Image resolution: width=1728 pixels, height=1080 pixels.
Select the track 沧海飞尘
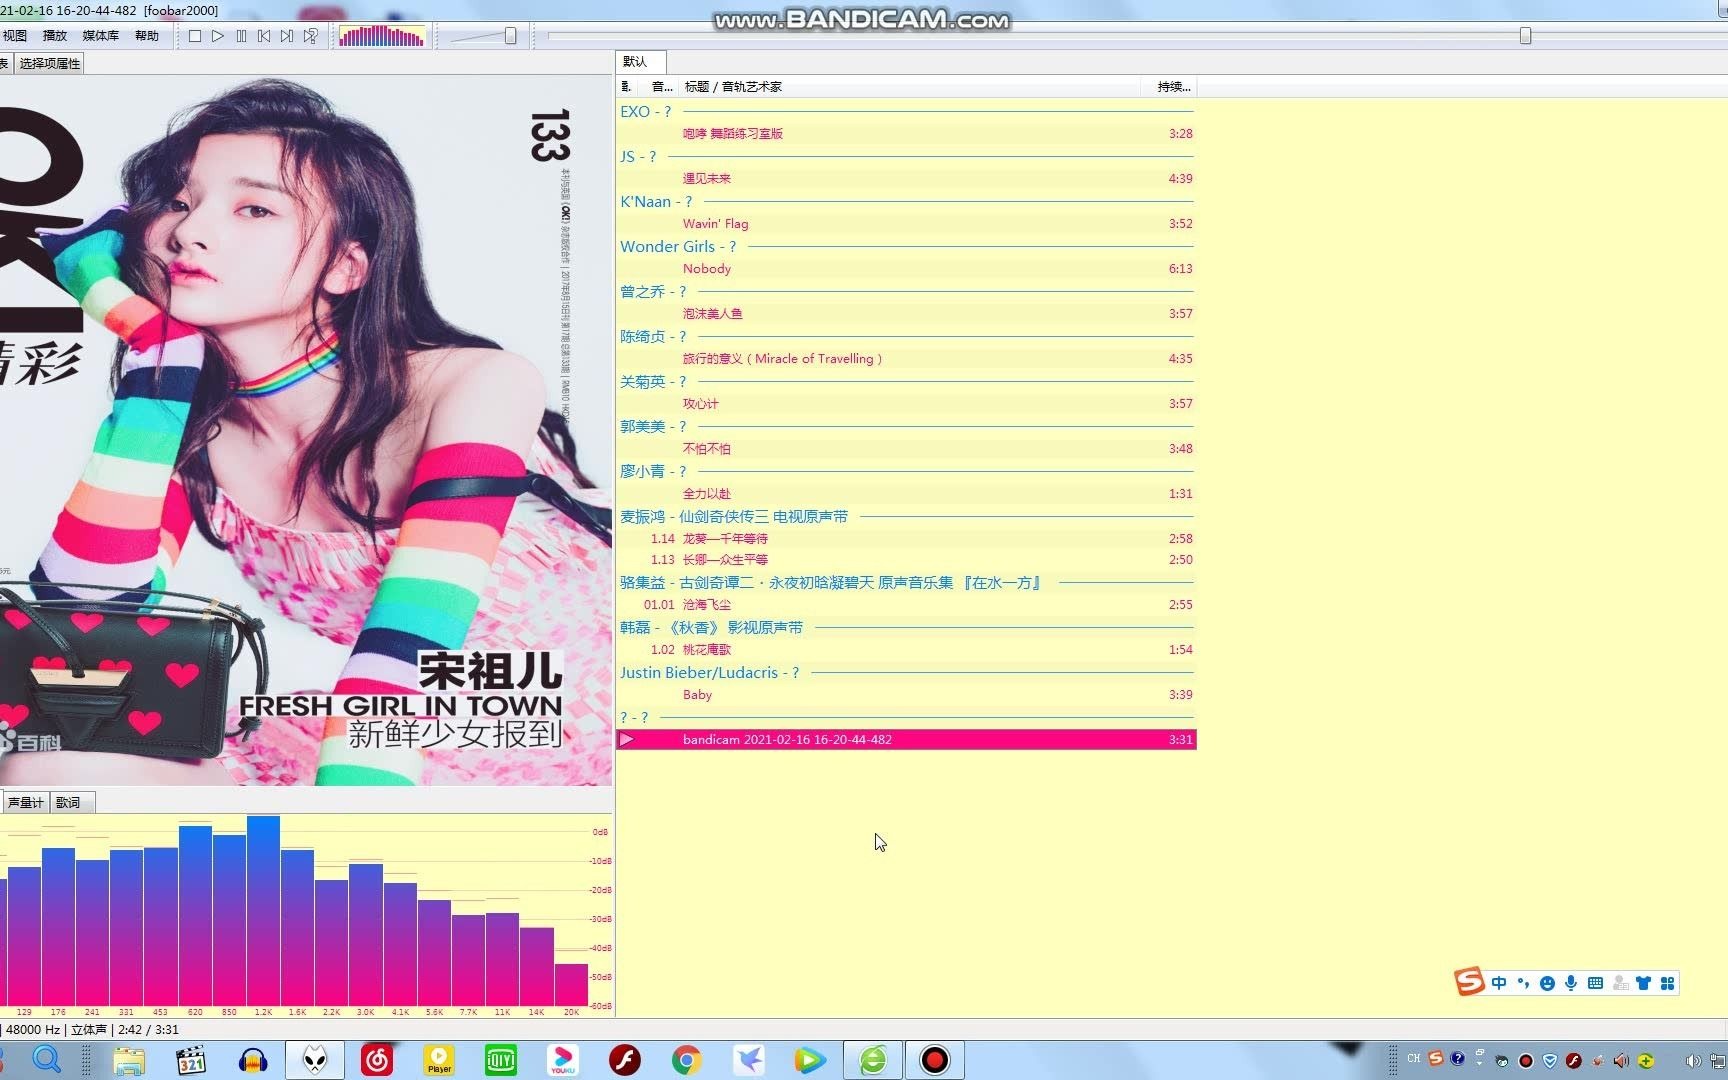(x=906, y=605)
